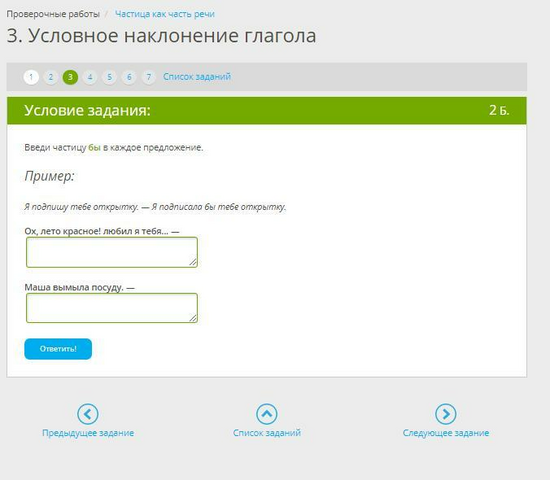Click 'Предыдущее задание' text link
Image resolution: width=550 pixels, height=480 pixels.
(88, 433)
